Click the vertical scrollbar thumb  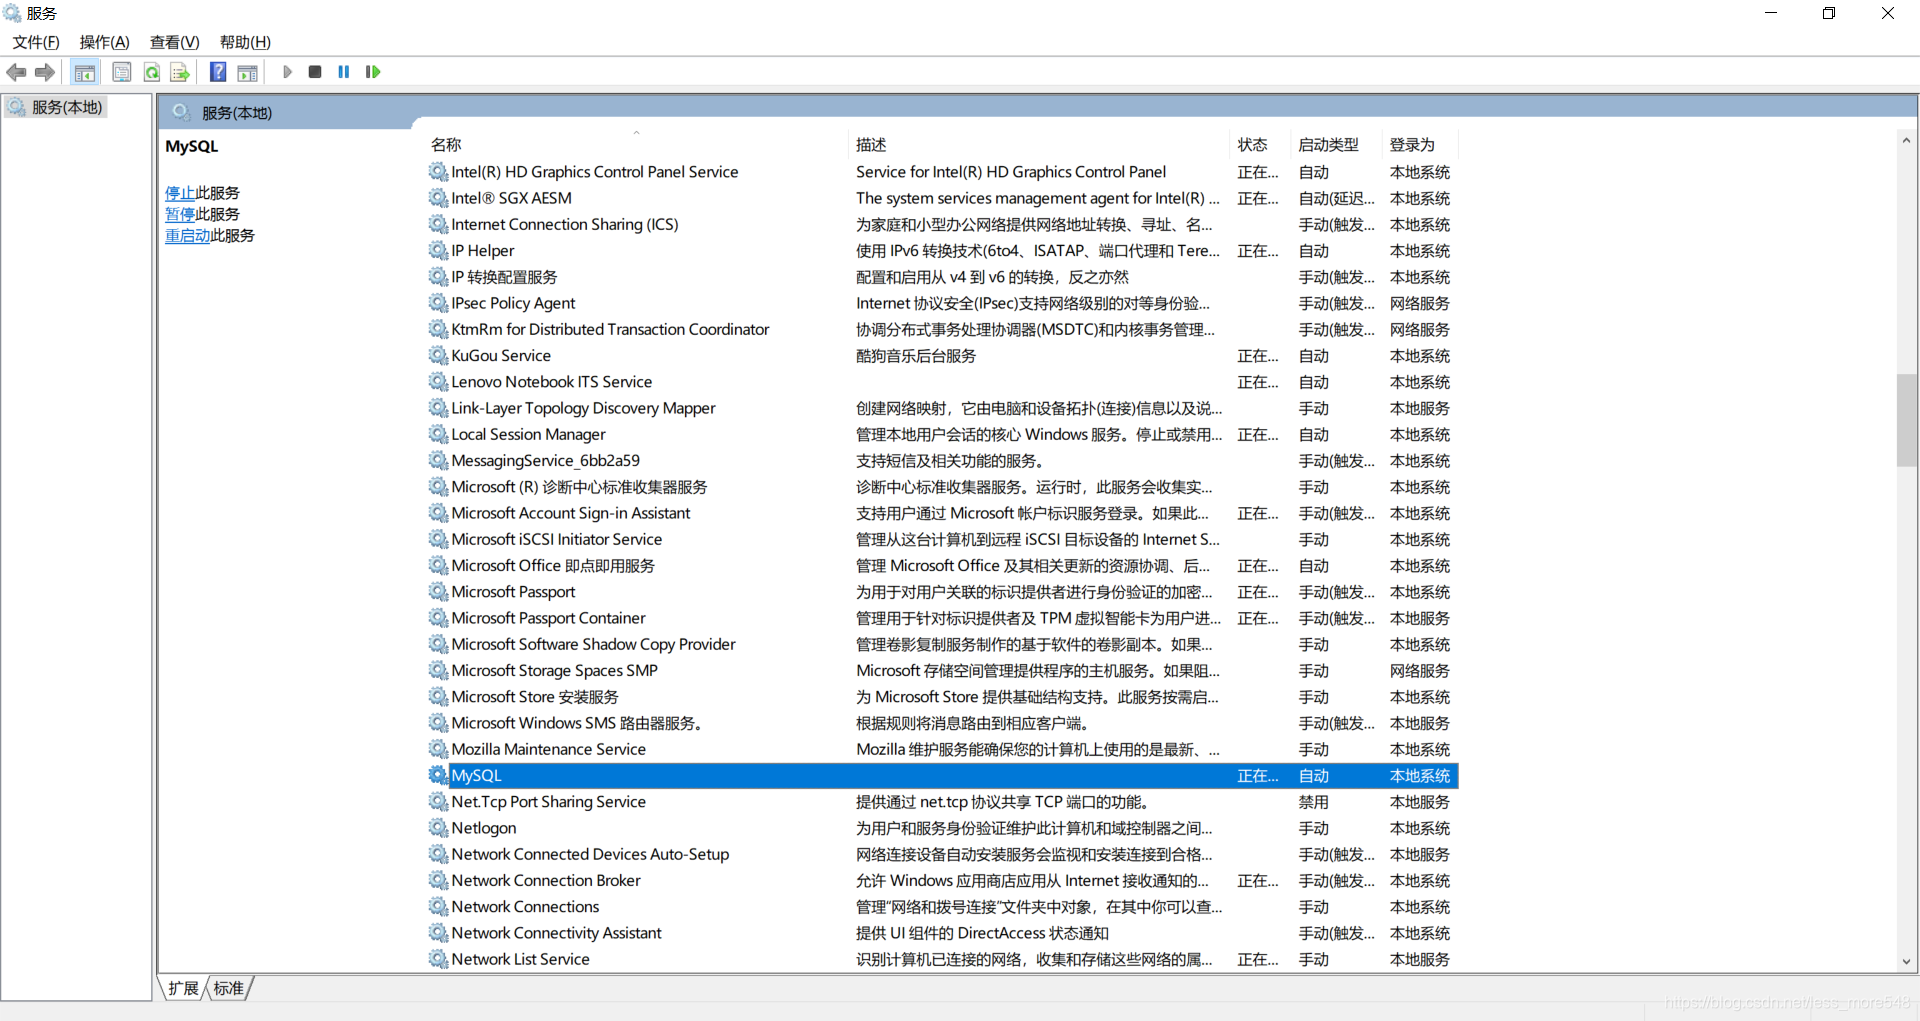click(1906, 420)
